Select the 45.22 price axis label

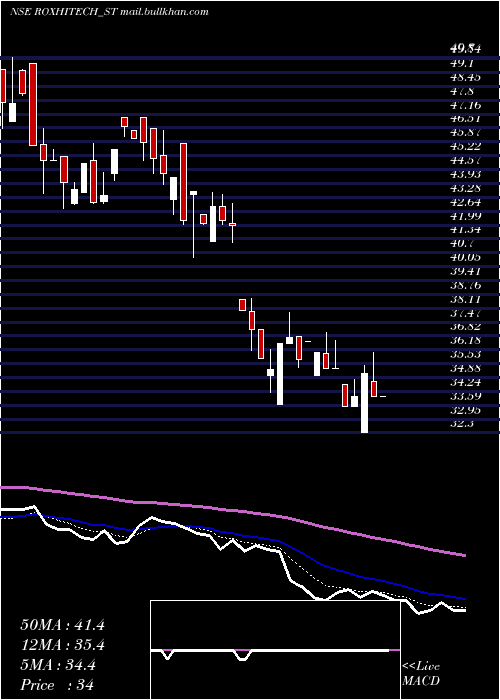tap(465, 146)
